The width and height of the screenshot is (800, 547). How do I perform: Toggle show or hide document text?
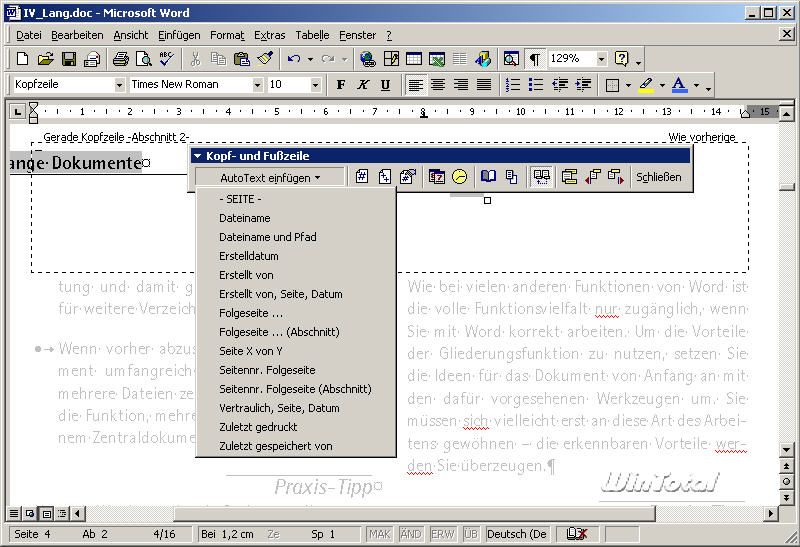(x=511, y=177)
